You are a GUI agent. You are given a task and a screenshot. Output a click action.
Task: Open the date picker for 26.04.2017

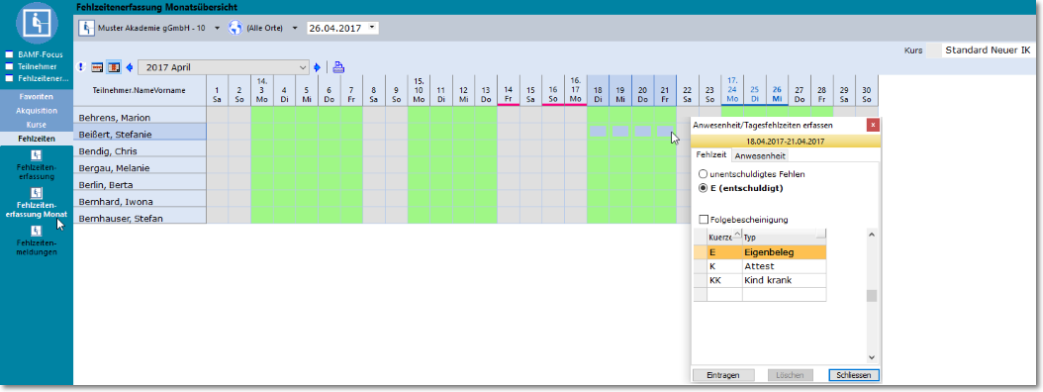coord(371,28)
